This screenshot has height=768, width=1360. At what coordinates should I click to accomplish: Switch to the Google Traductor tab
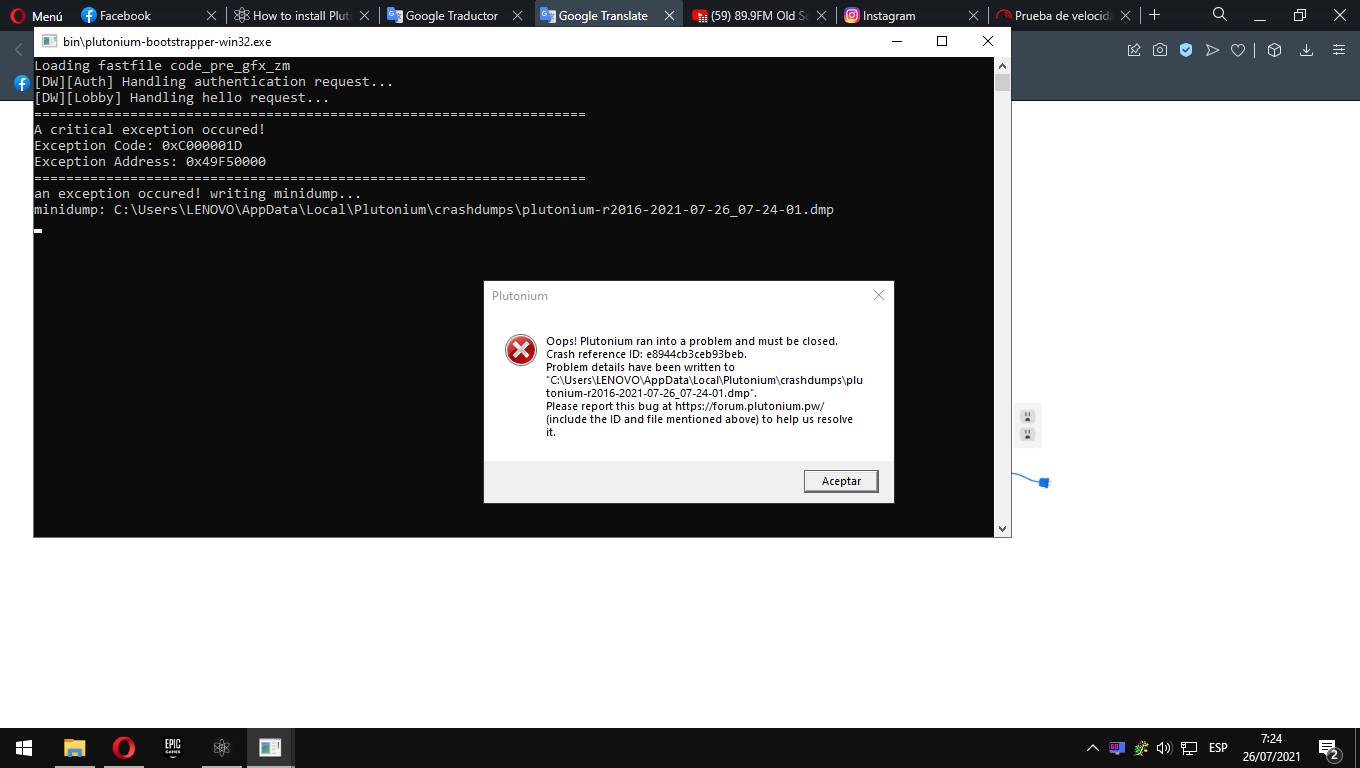[452, 16]
